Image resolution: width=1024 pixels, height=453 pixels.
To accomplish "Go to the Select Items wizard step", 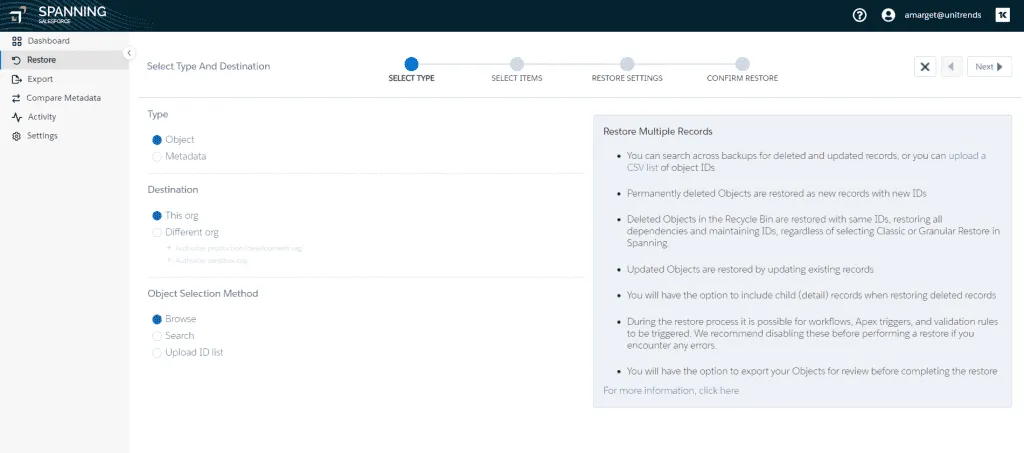I will click(x=517, y=65).
